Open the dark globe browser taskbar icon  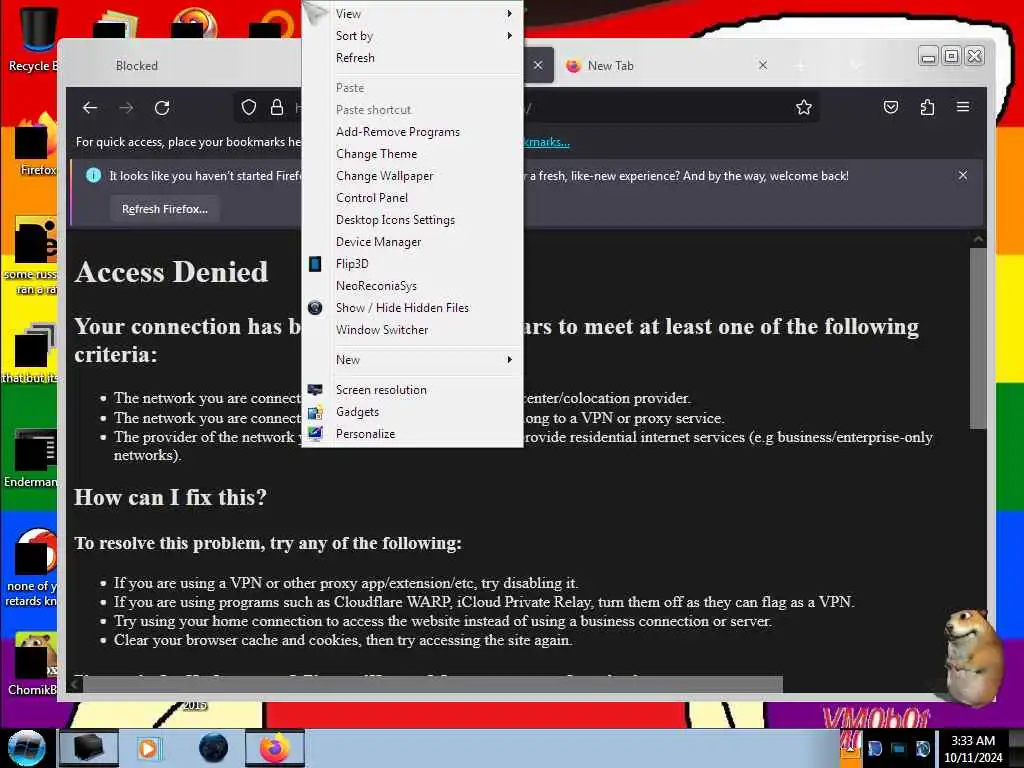coord(214,748)
